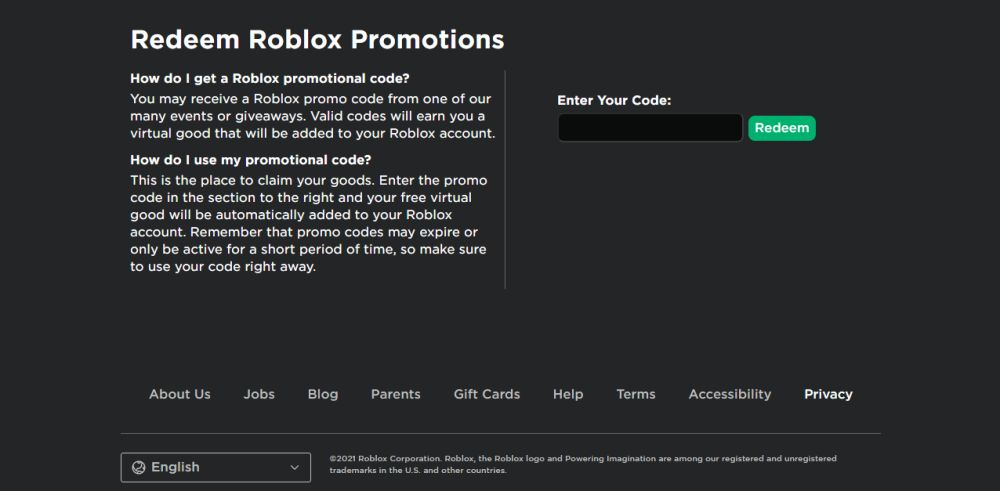
Task: Open the Accessibility footer link
Action: click(730, 394)
